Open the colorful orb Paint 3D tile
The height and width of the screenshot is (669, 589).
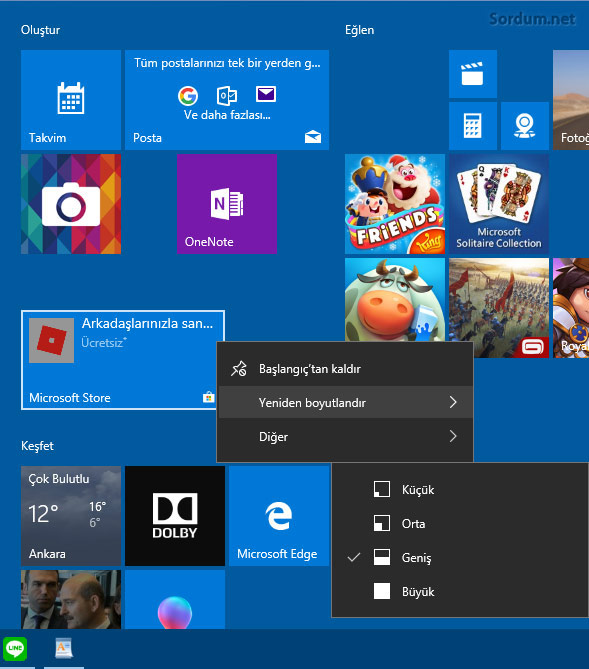(175, 599)
